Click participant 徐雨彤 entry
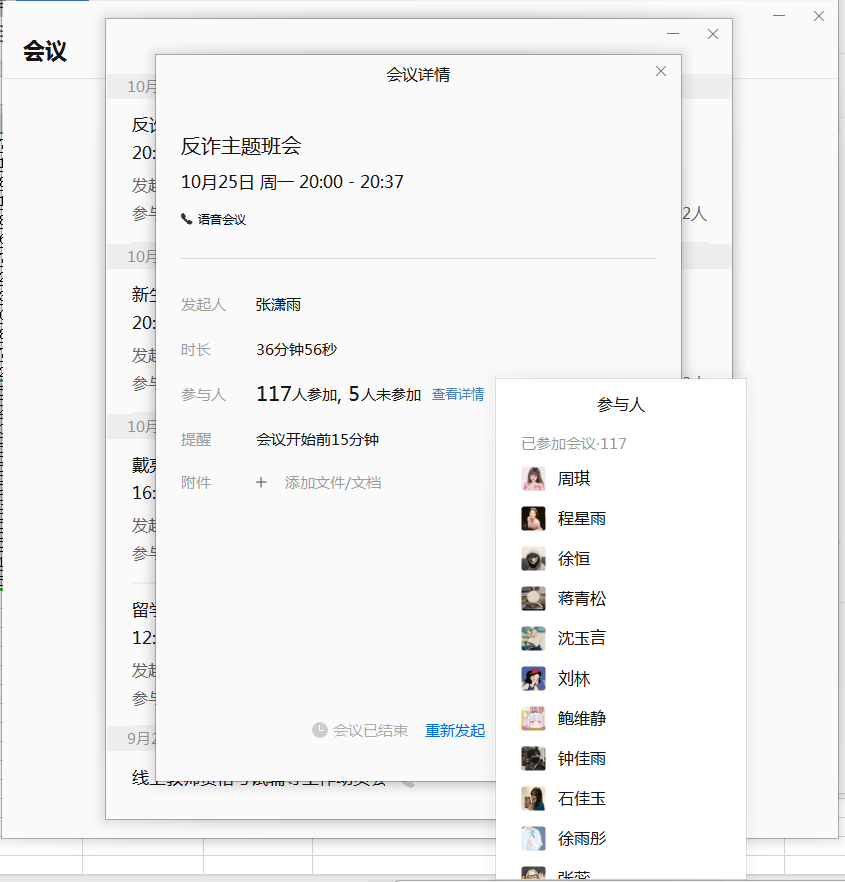 [581, 839]
